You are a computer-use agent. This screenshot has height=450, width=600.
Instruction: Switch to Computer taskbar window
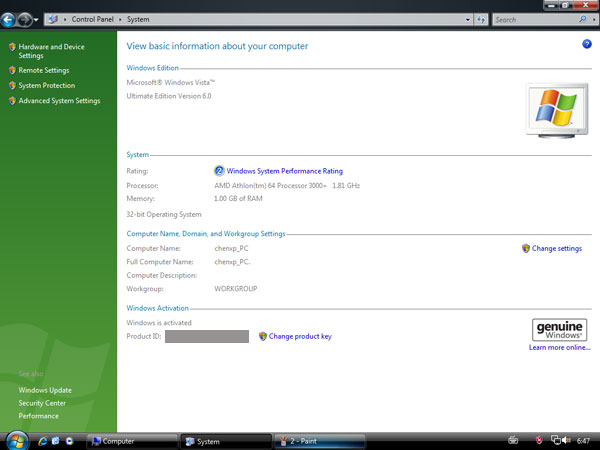point(132,441)
